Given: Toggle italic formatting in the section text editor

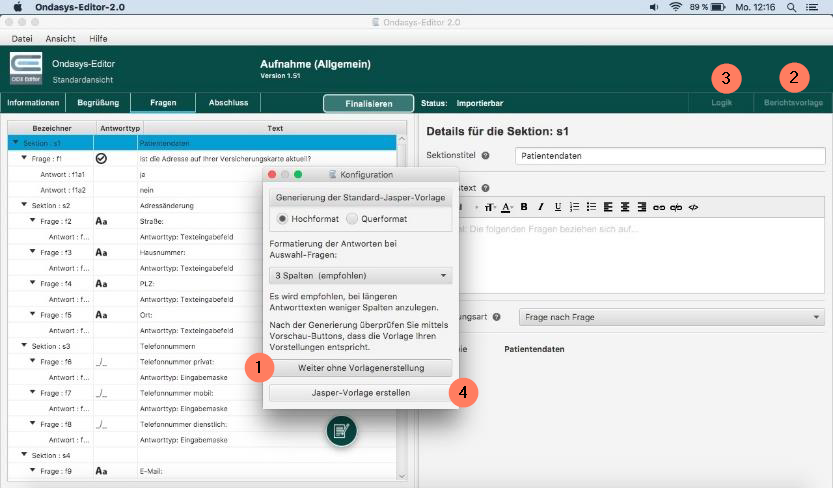Looking at the screenshot, I should coord(541,207).
